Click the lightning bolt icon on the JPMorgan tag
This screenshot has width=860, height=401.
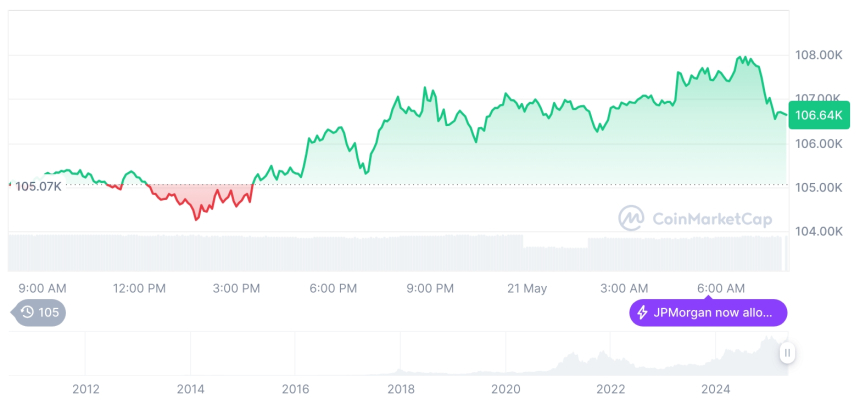641,313
